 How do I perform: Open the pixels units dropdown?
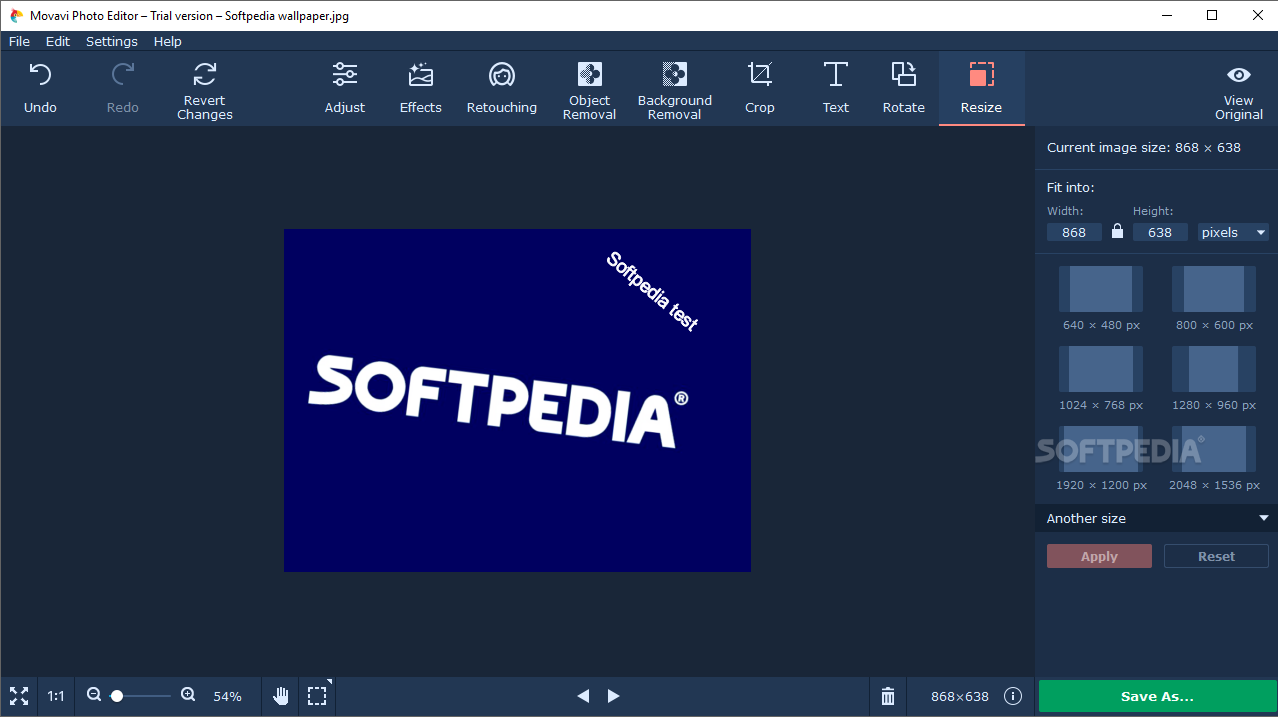click(x=1234, y=232)
